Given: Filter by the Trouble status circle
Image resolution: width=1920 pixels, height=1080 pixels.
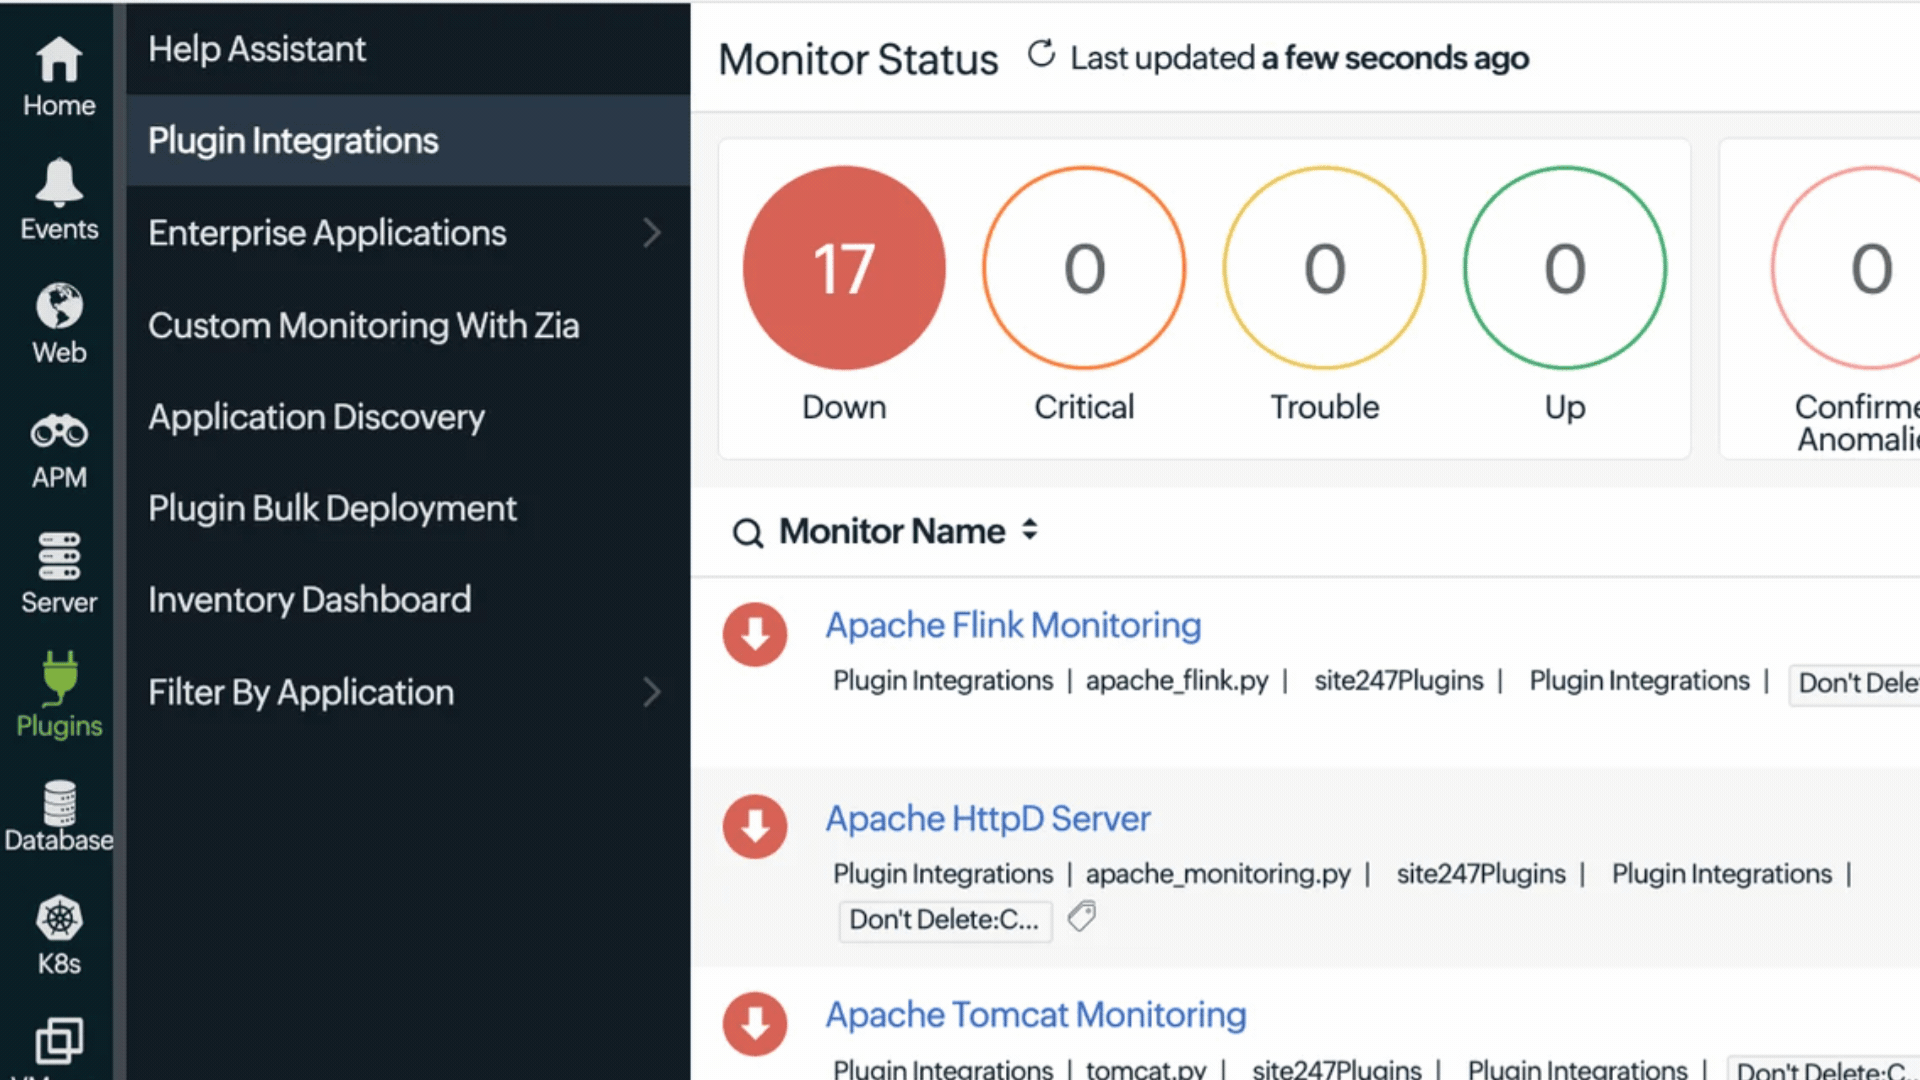Looking at the screenshot, I should coord(1325,268).
